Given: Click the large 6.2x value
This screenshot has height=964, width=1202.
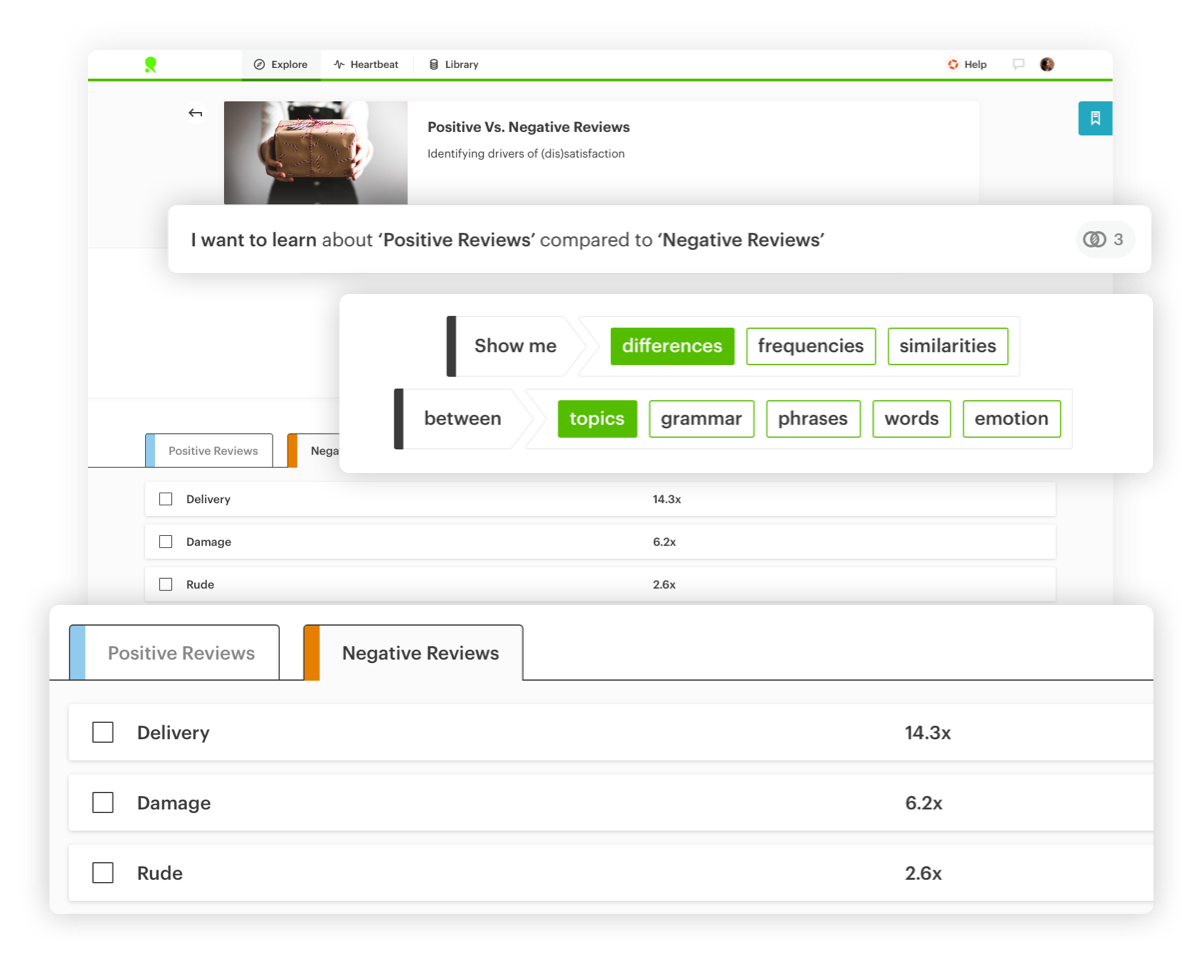Looking at the screenshot, I should 924,803.
